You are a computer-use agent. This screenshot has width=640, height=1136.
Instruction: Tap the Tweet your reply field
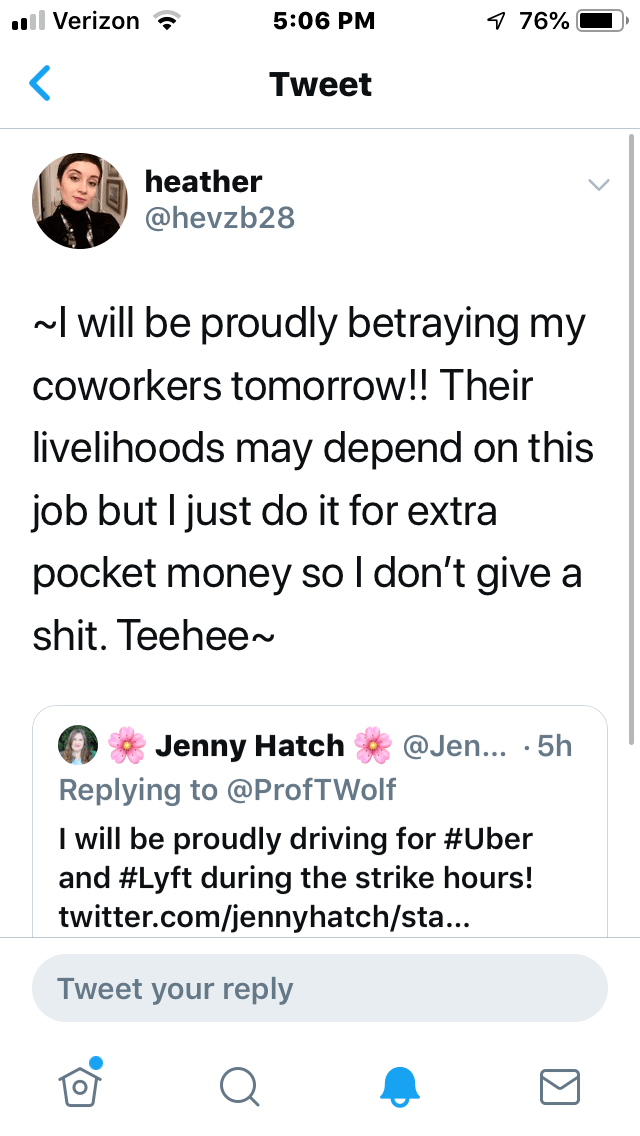[x=320, y=989]
